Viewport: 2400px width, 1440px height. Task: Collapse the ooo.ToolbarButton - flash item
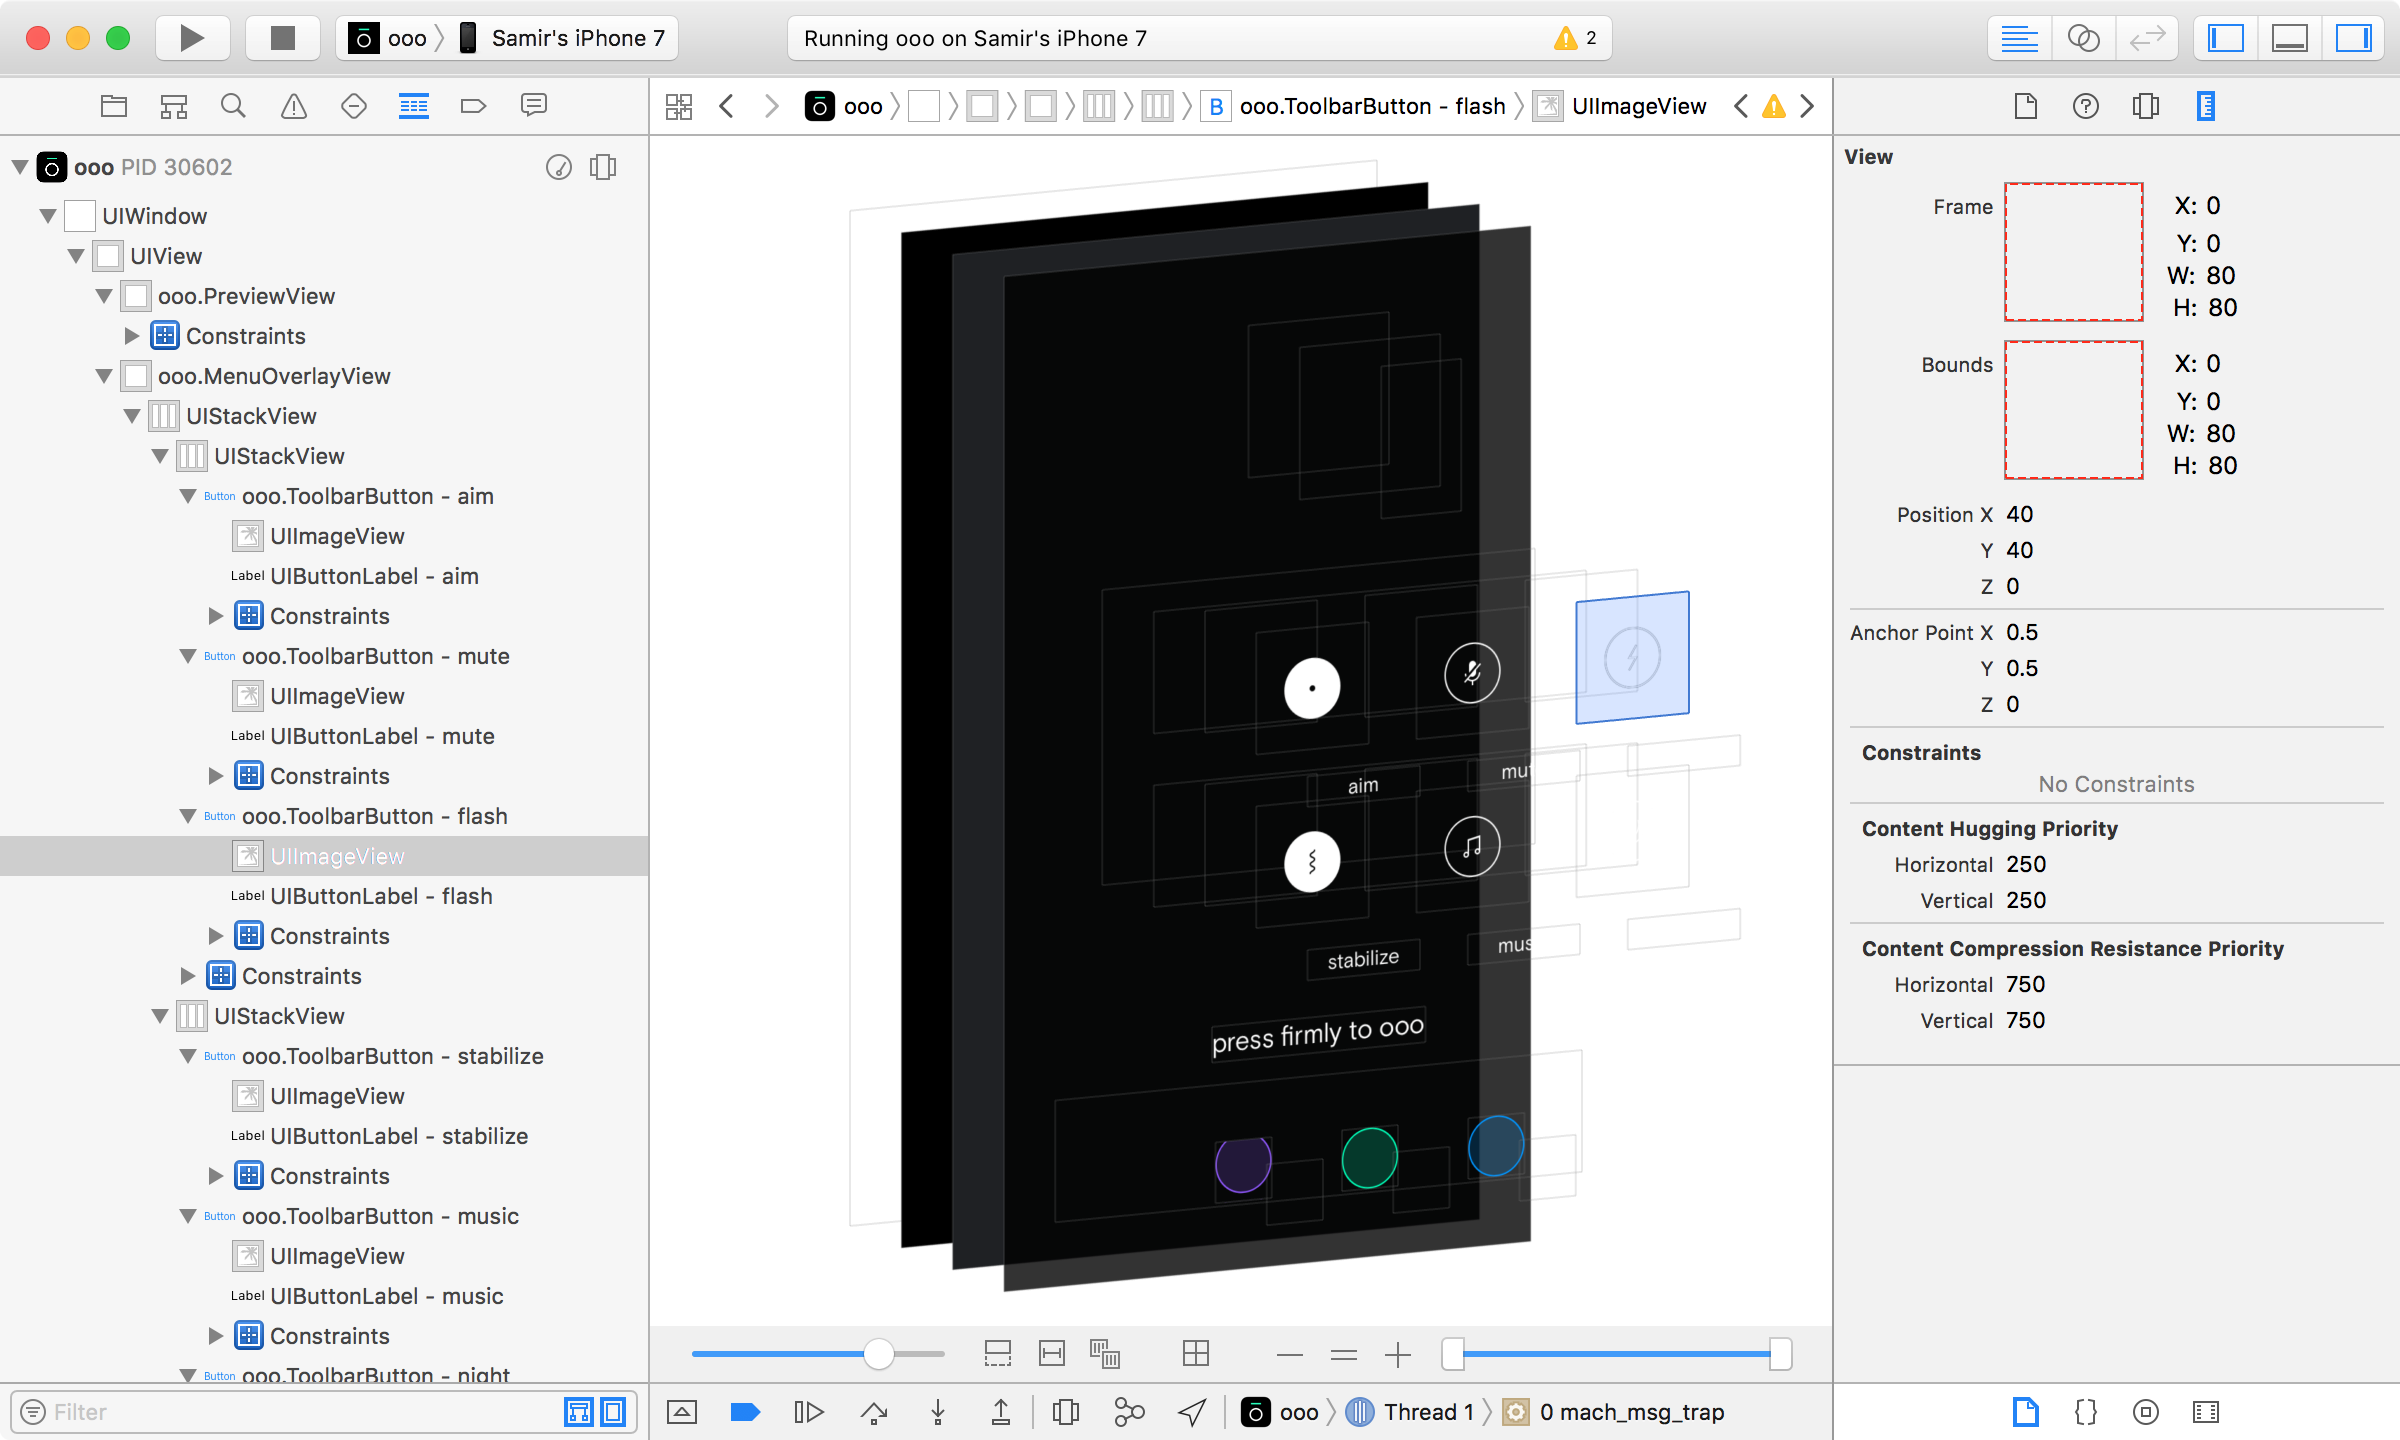[189, 816]
